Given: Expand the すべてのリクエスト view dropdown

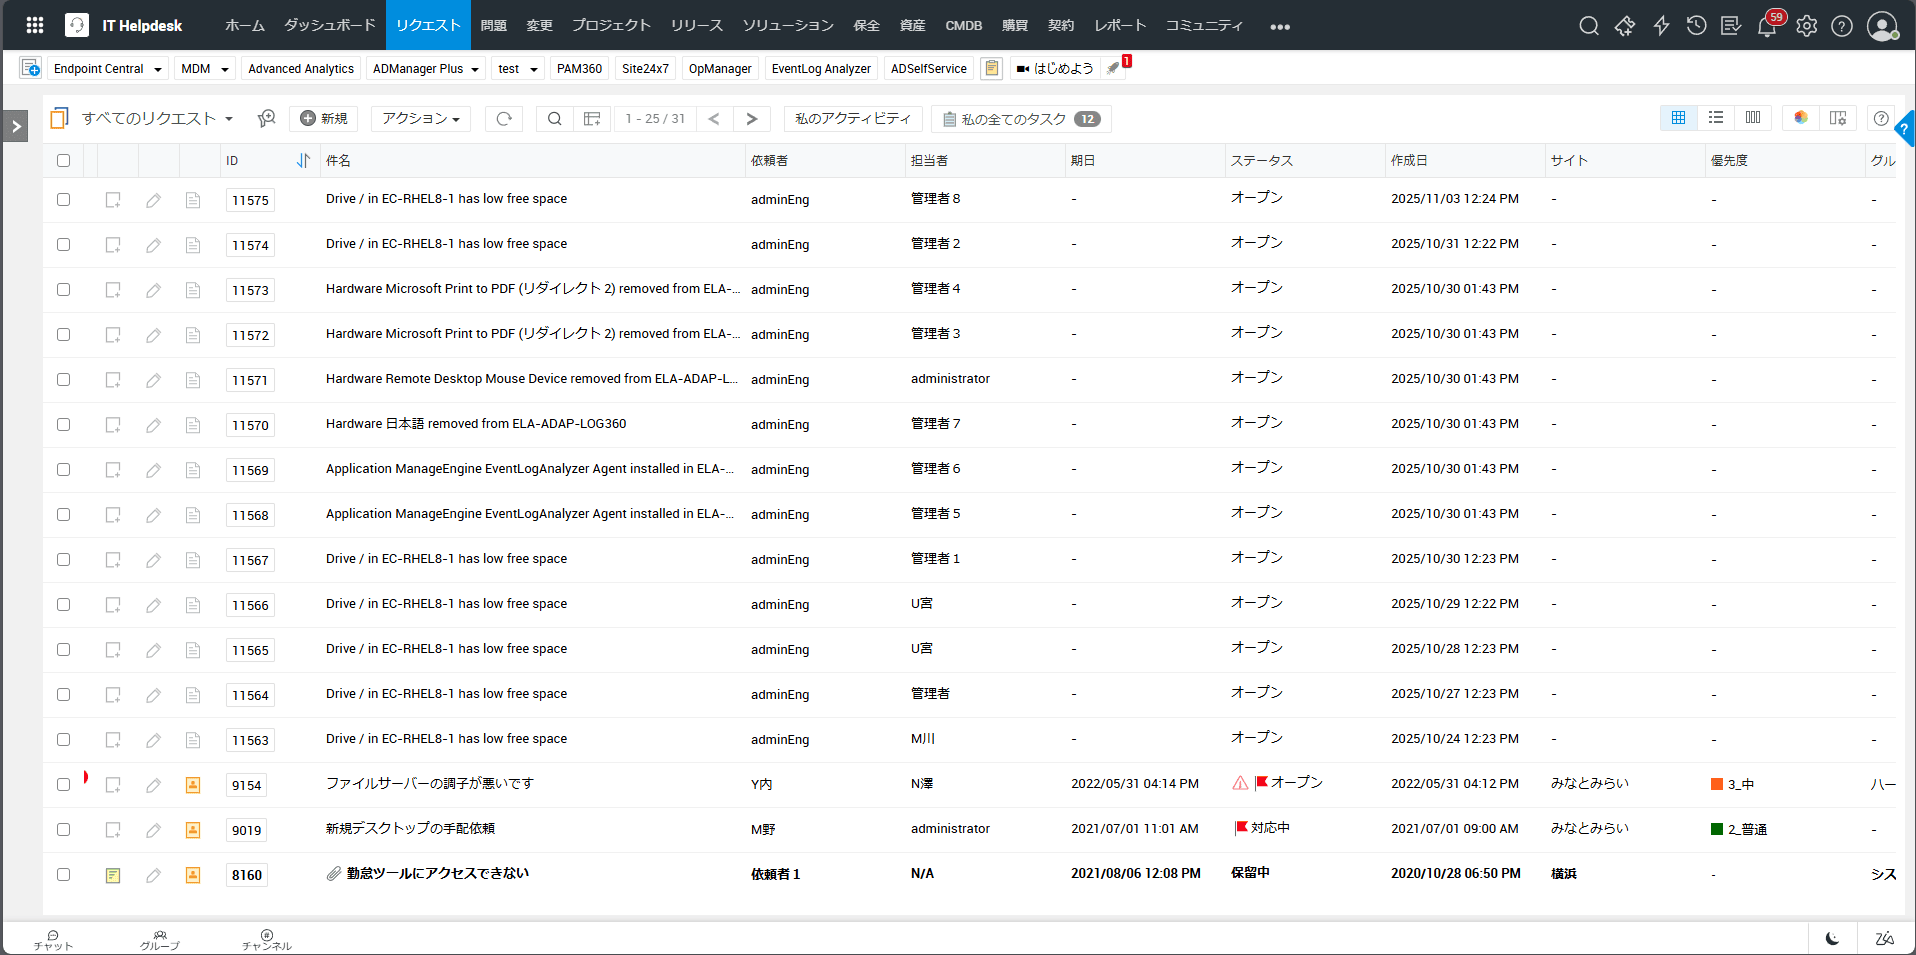Looking at the screenshot, I should point(157,119).
